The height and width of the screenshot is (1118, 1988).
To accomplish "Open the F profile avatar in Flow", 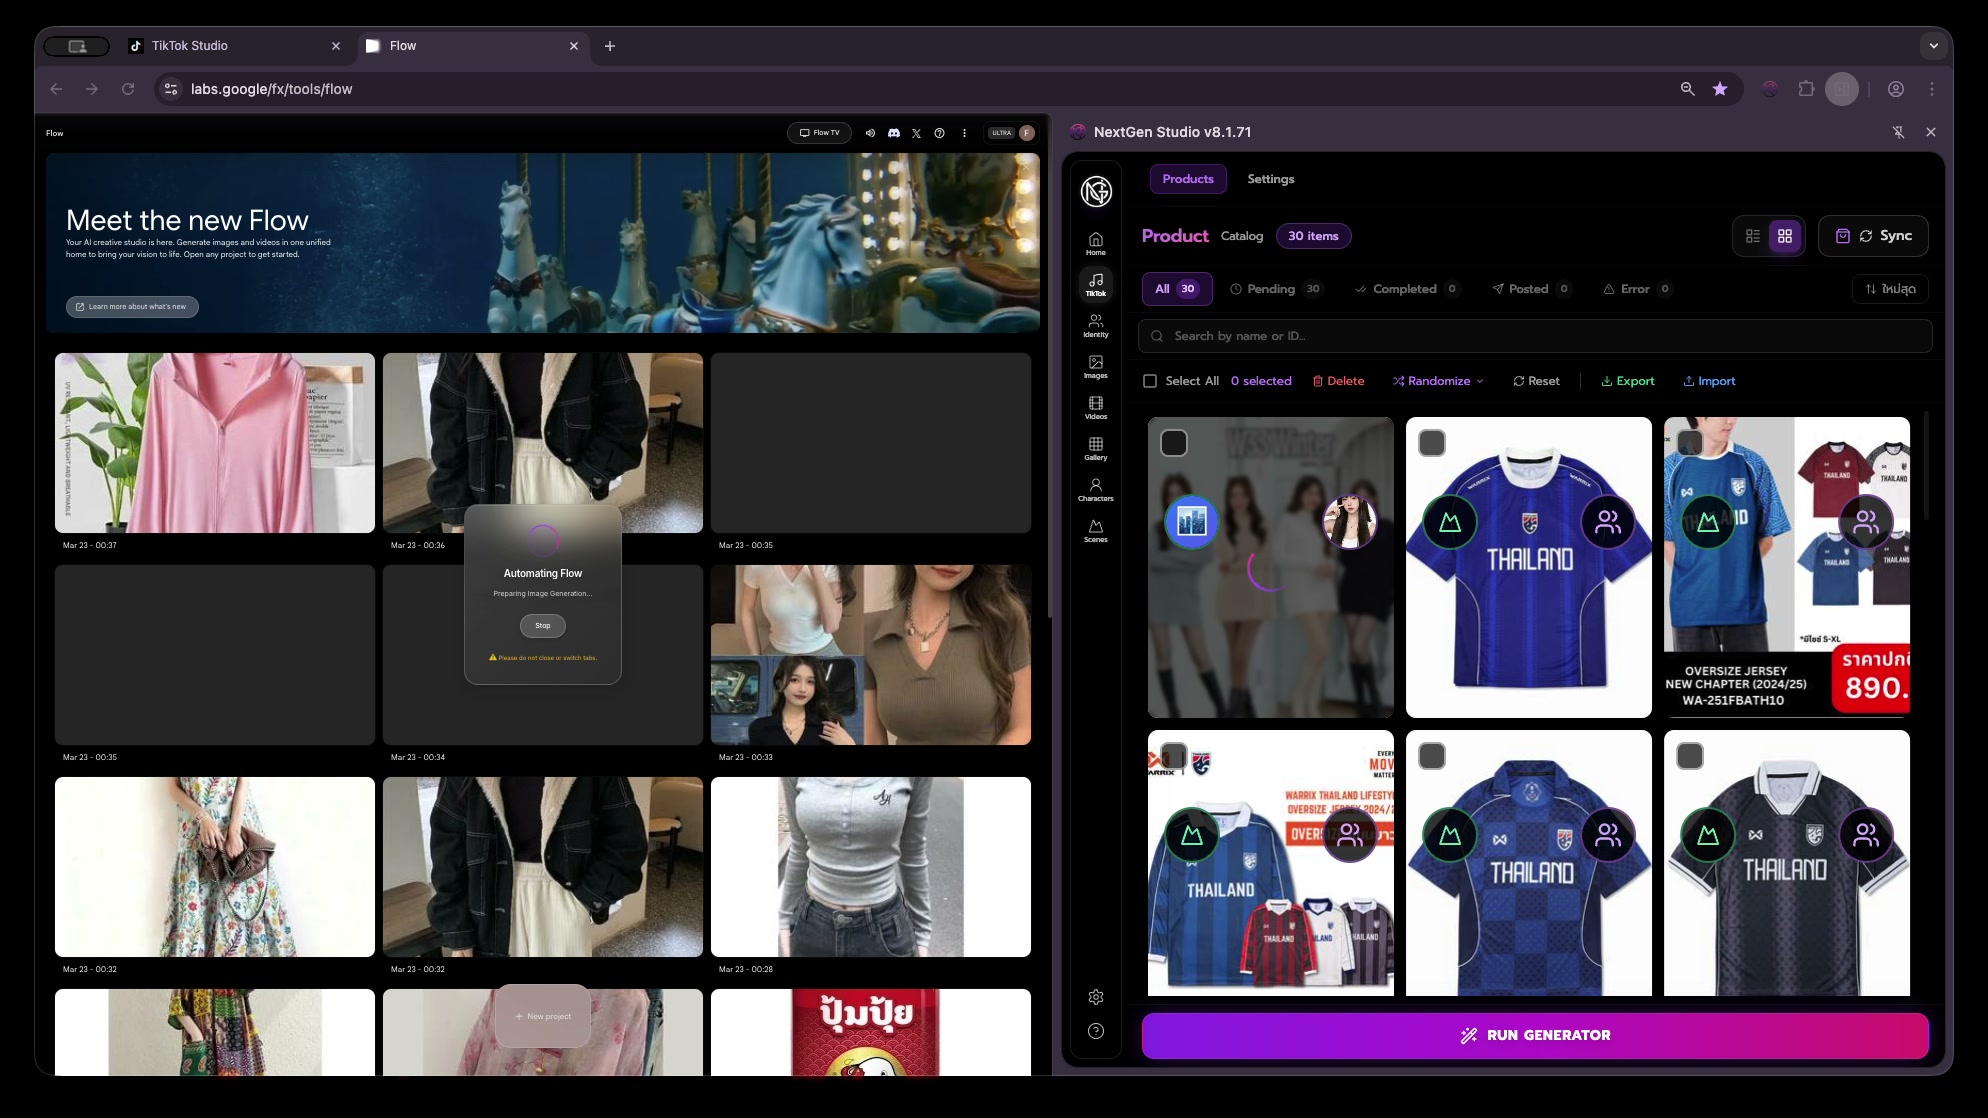I will (x=1026, y=133).
